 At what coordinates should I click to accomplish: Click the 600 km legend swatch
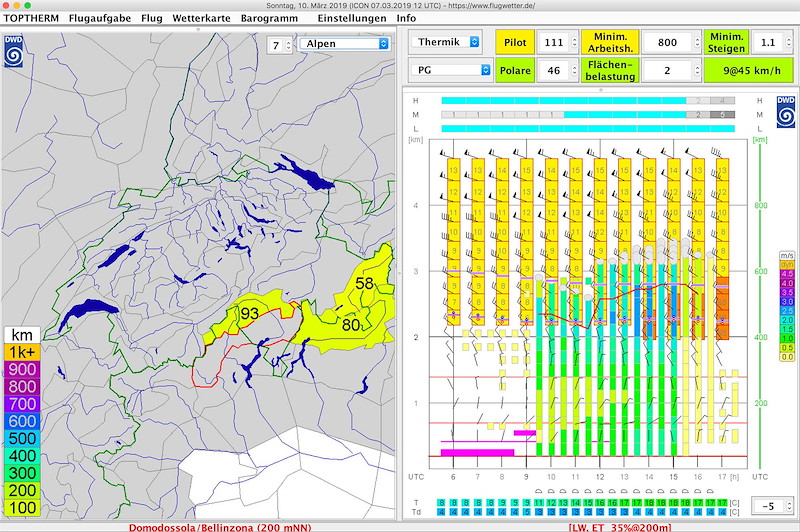coord(22,421)
